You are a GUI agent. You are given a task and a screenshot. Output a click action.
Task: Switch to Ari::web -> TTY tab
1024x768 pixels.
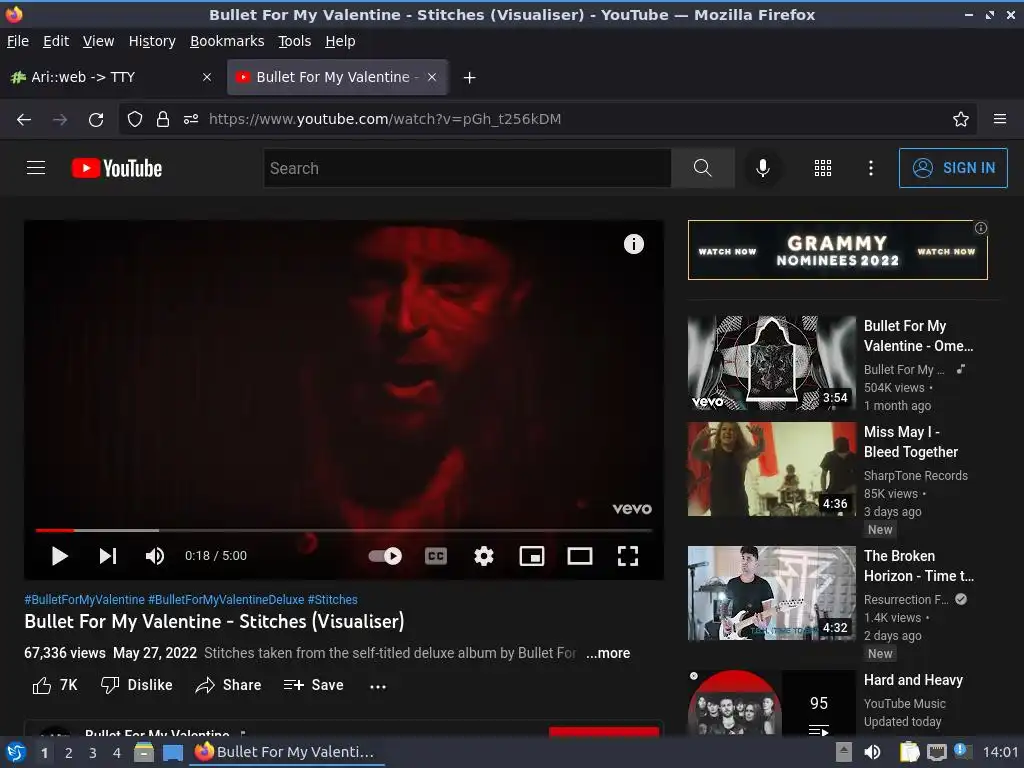pyautogui.click(x=111, y=77)
